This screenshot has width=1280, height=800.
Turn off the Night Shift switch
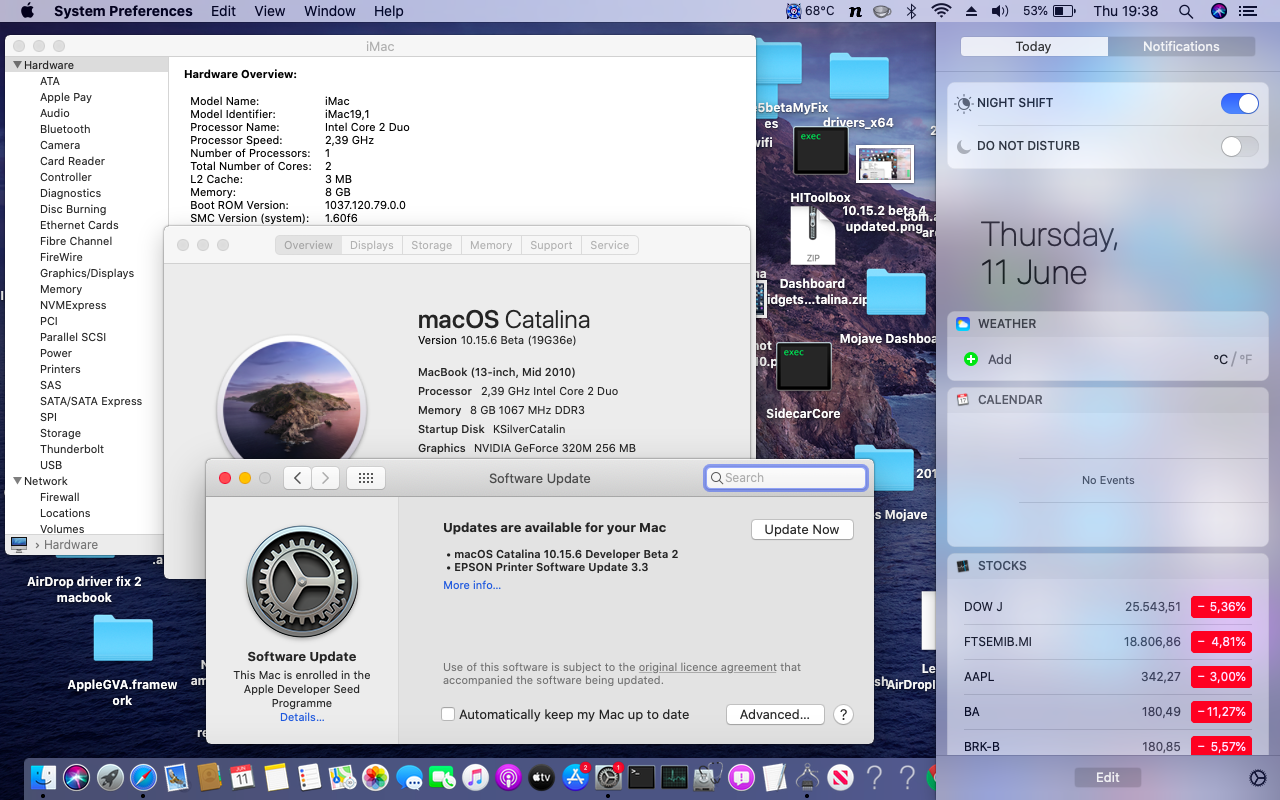[1240, 103]
